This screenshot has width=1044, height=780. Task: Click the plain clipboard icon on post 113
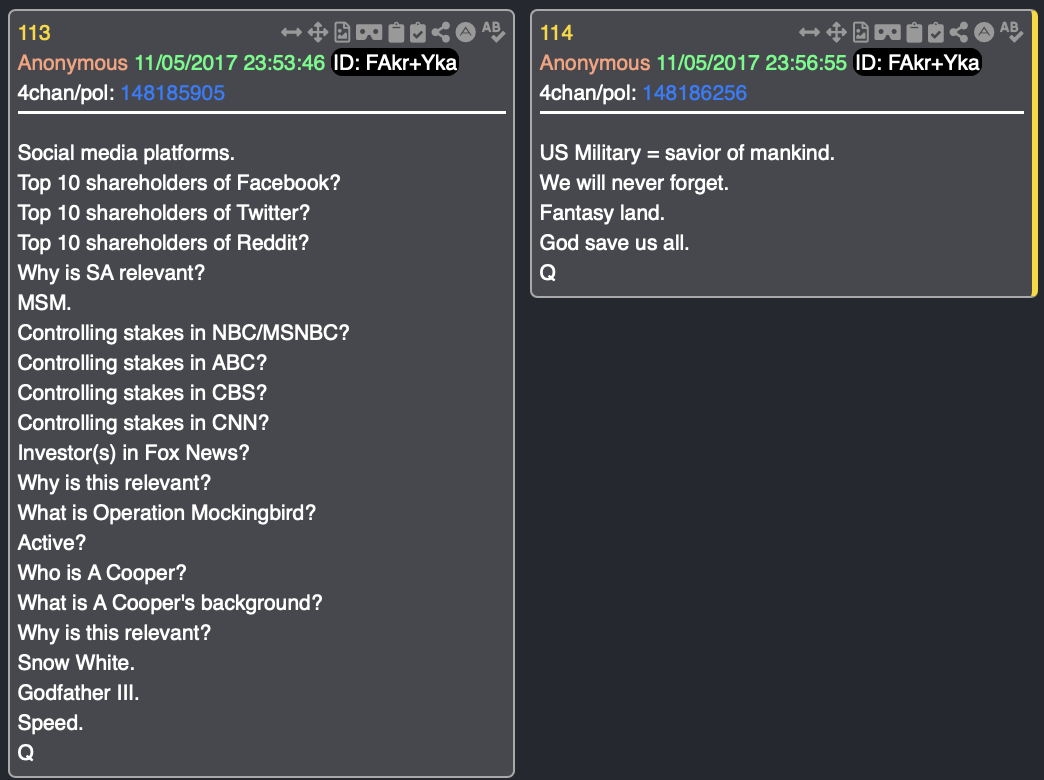point(394,32)
